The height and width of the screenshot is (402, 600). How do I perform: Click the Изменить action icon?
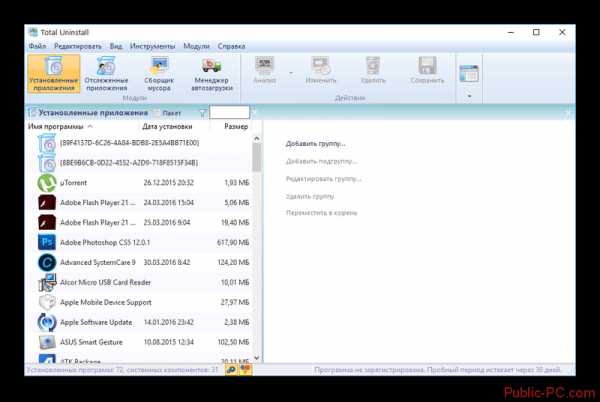coord(321,66)
